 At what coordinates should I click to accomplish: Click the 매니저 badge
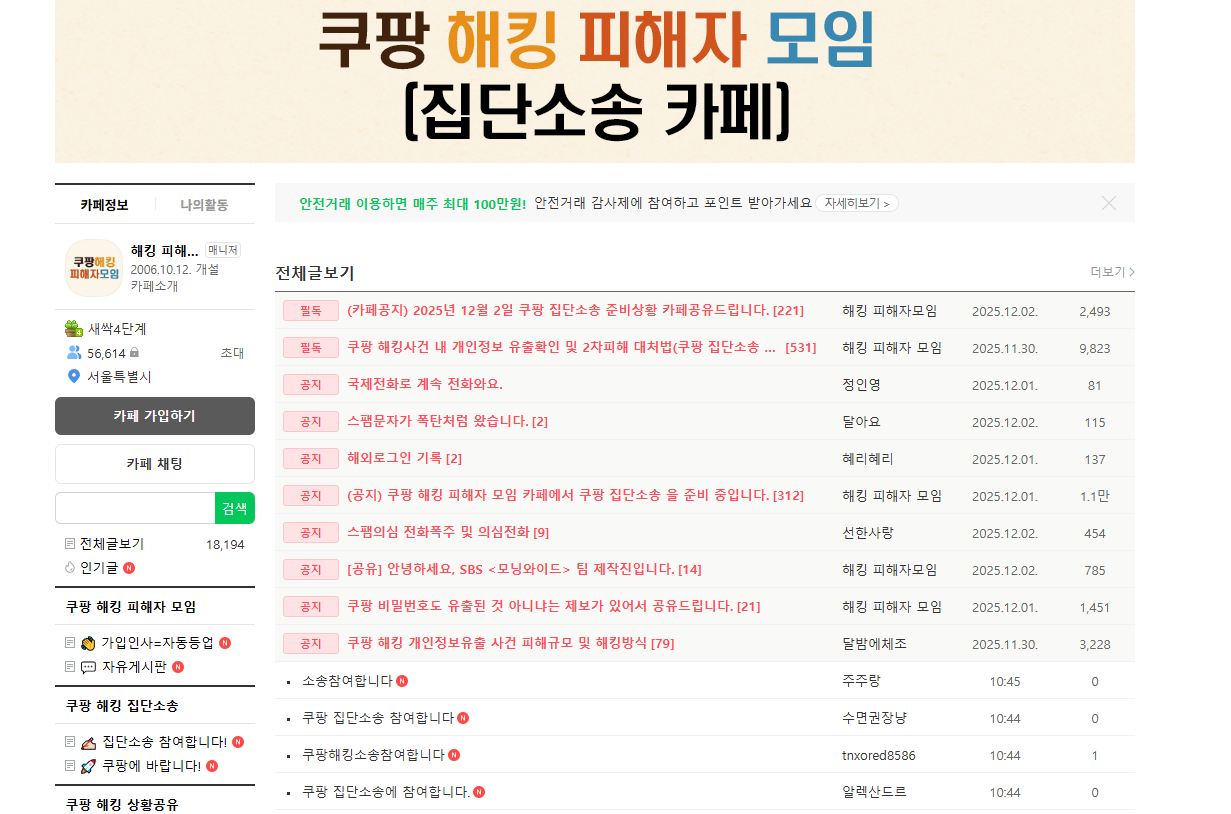[x=224, y=250]
